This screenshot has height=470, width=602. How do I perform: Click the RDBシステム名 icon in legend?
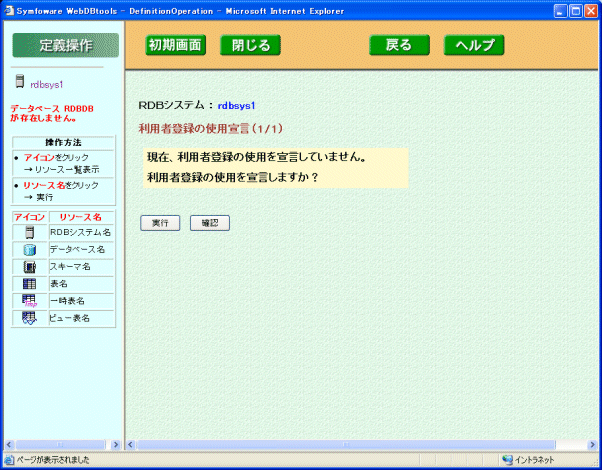tap(29, 232)
